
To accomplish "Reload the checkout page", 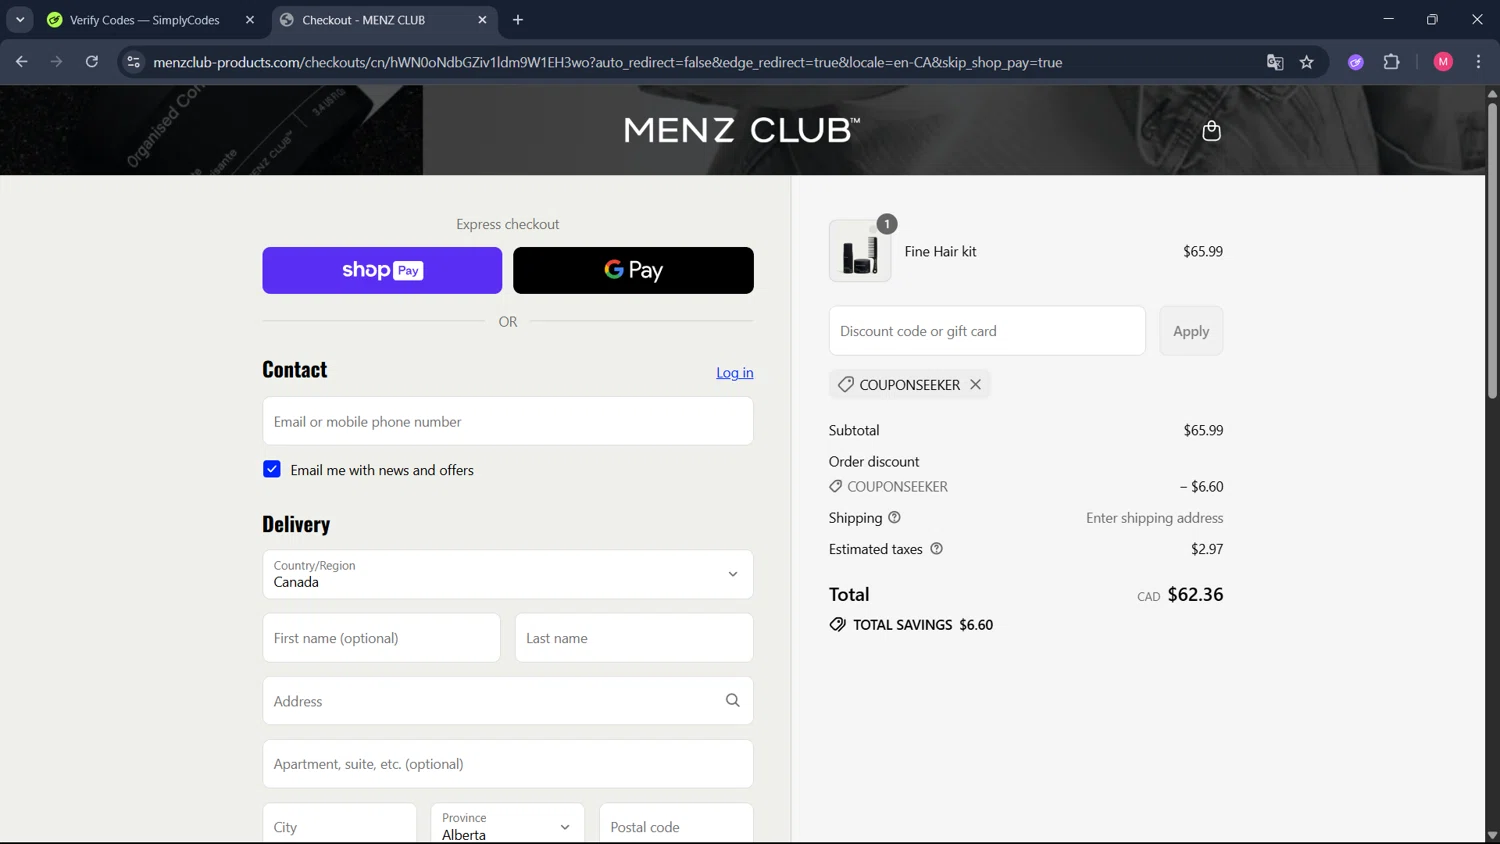I will click(91, 62).
